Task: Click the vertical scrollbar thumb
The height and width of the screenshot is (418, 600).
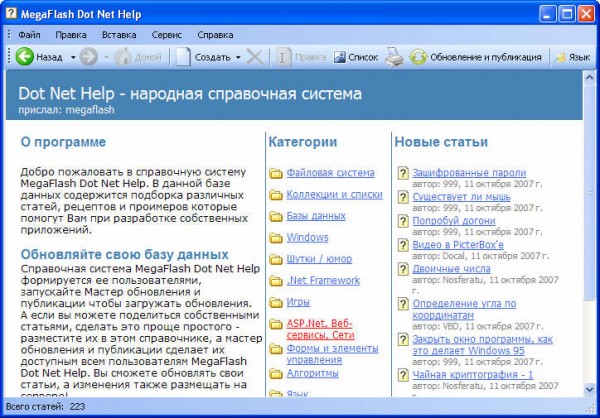Action: 590,193
